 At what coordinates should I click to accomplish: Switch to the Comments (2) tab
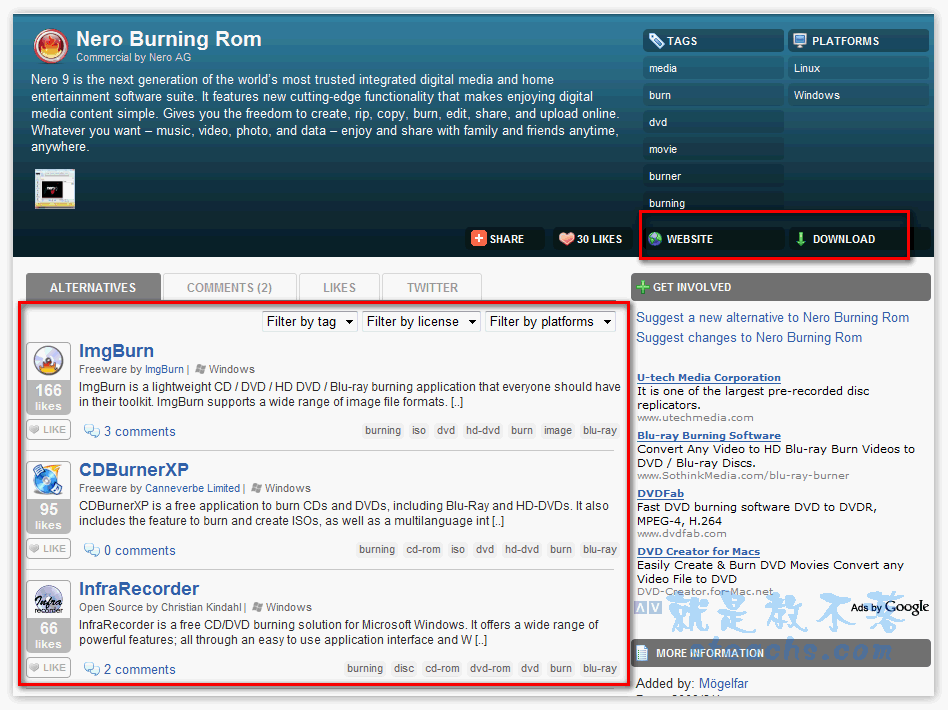(229, 287)
